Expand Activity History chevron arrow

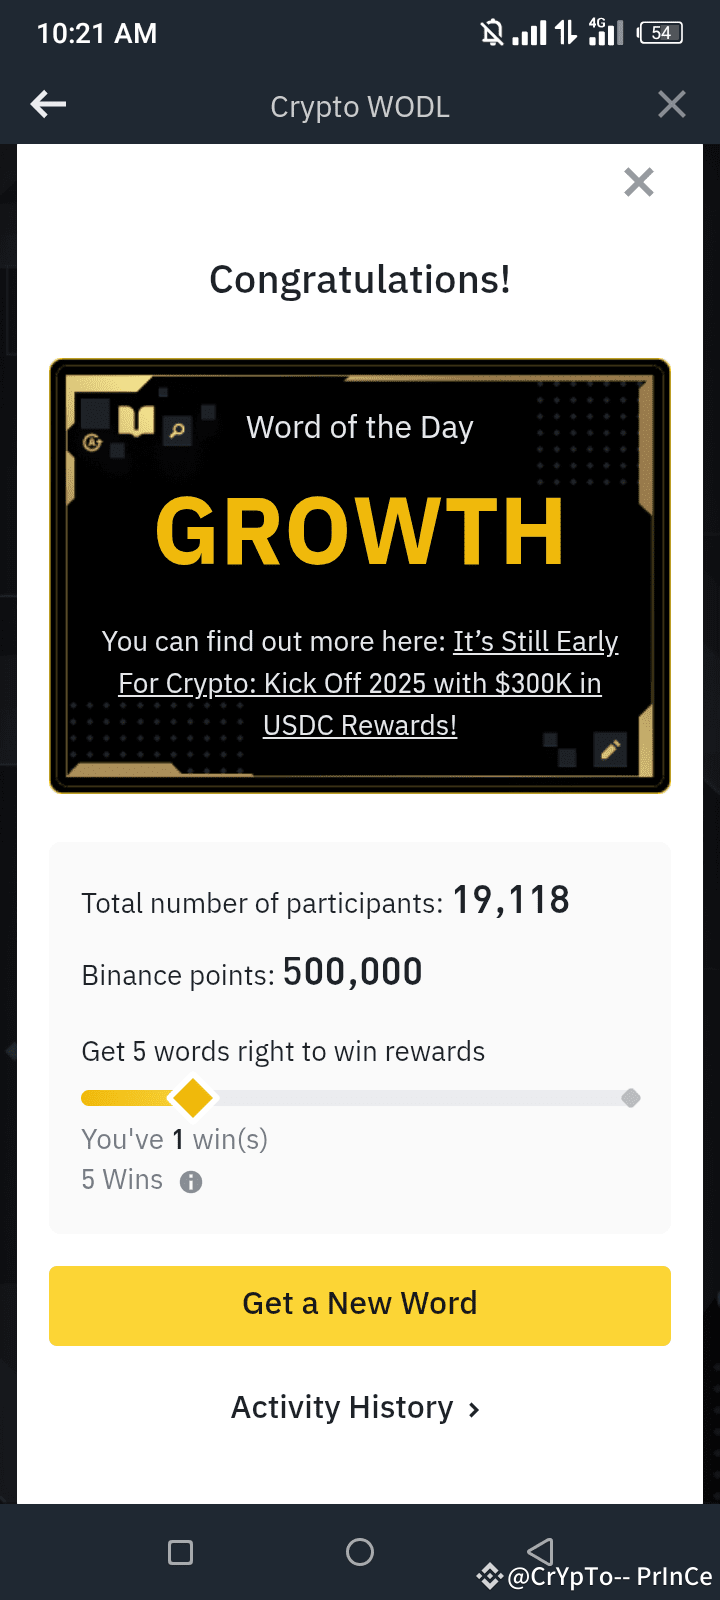tap(474, 1410)
